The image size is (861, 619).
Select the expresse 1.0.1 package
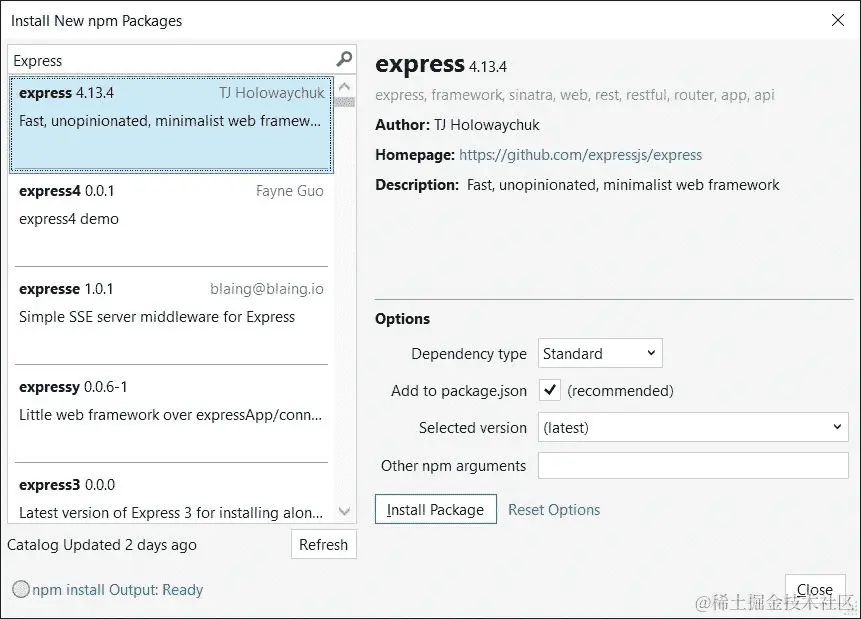(170, 300)
